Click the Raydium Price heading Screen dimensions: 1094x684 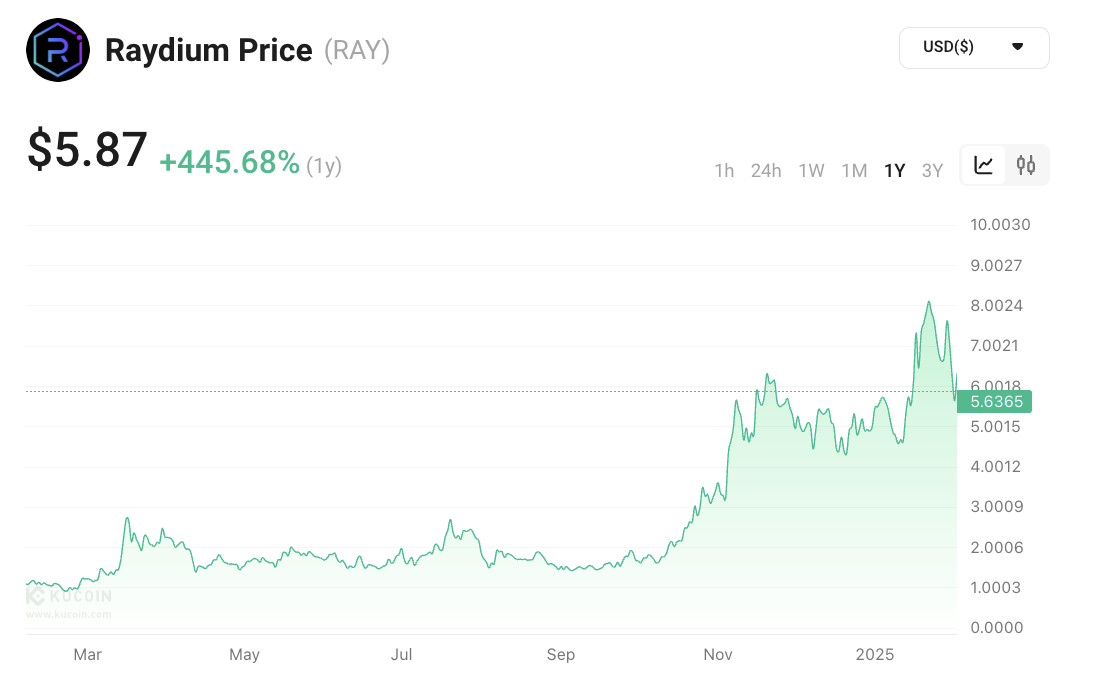[208, 50]
